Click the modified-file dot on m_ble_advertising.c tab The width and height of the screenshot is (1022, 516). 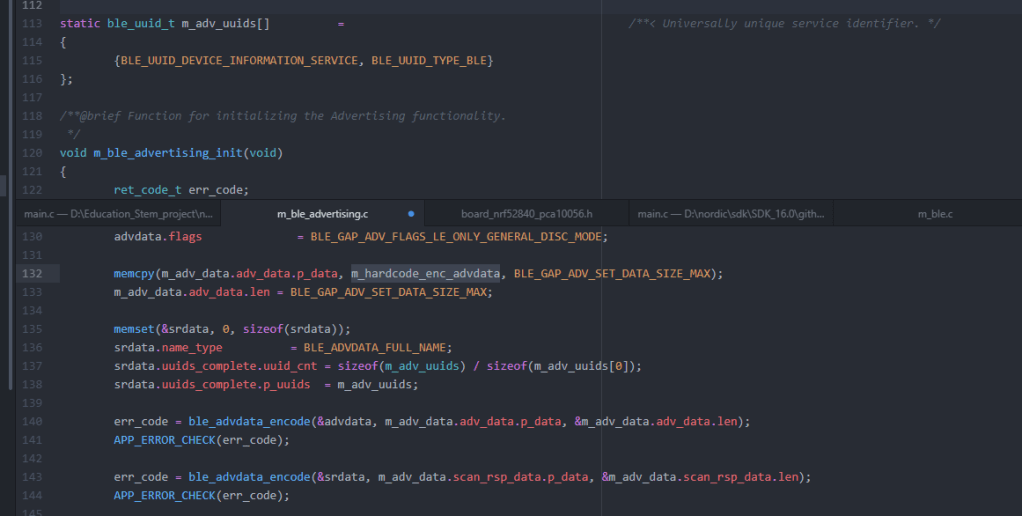click(x=411, y=214)
